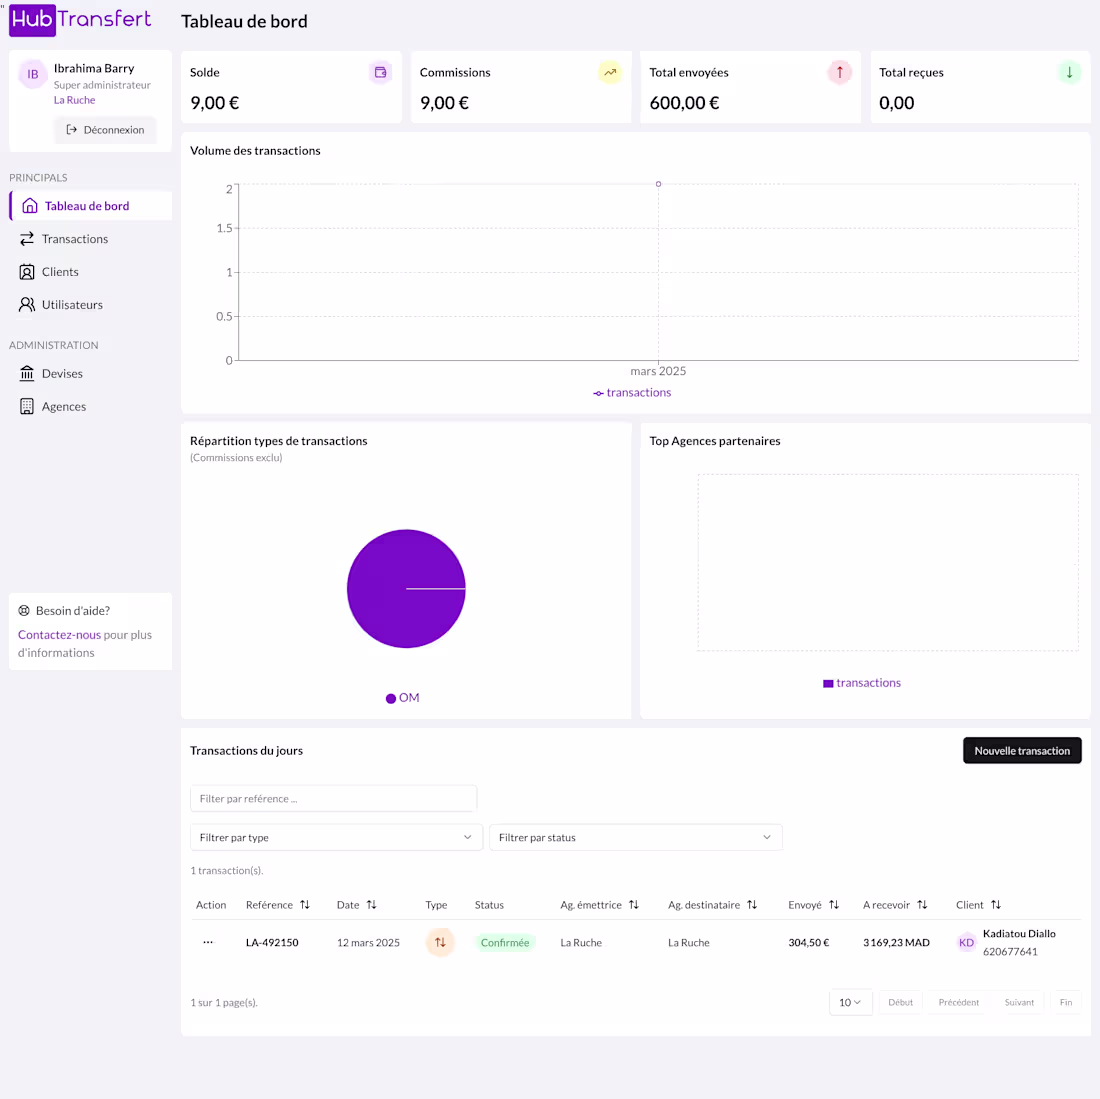Viewport: 1100px width, 1099px height.
Task: Click the Solde wallet icon
Action: click(380, 72)
